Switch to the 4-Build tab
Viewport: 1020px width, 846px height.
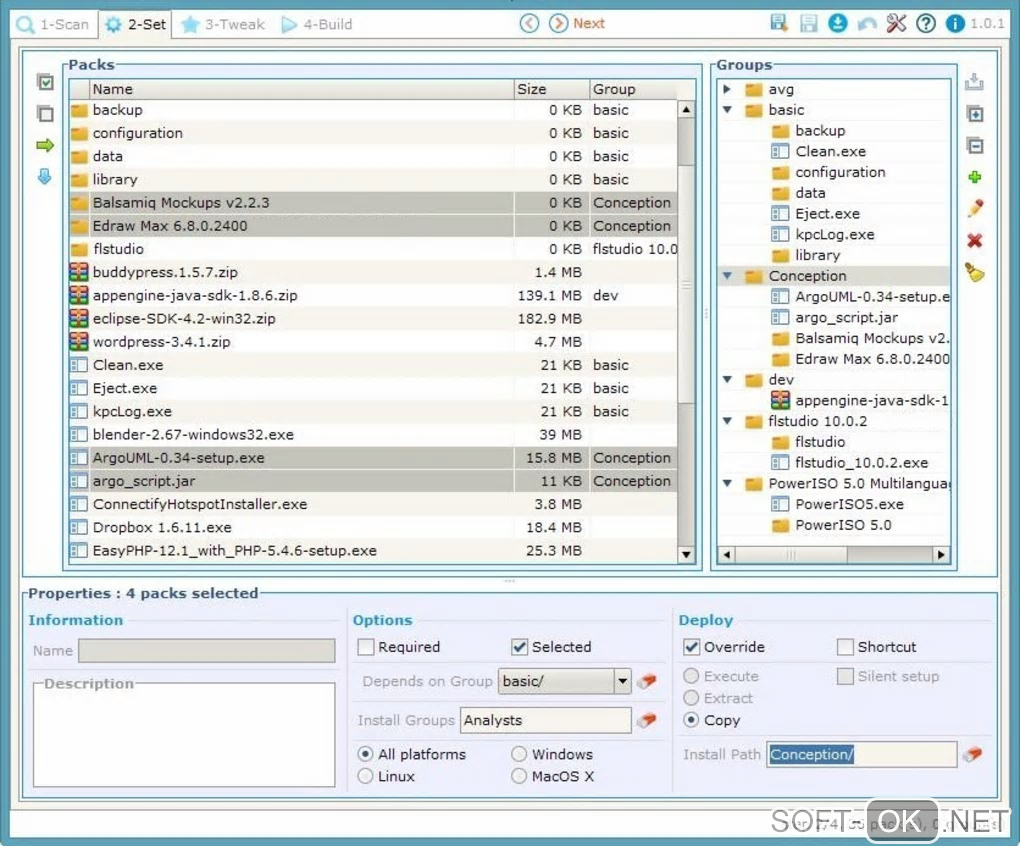tap(317, 25)
